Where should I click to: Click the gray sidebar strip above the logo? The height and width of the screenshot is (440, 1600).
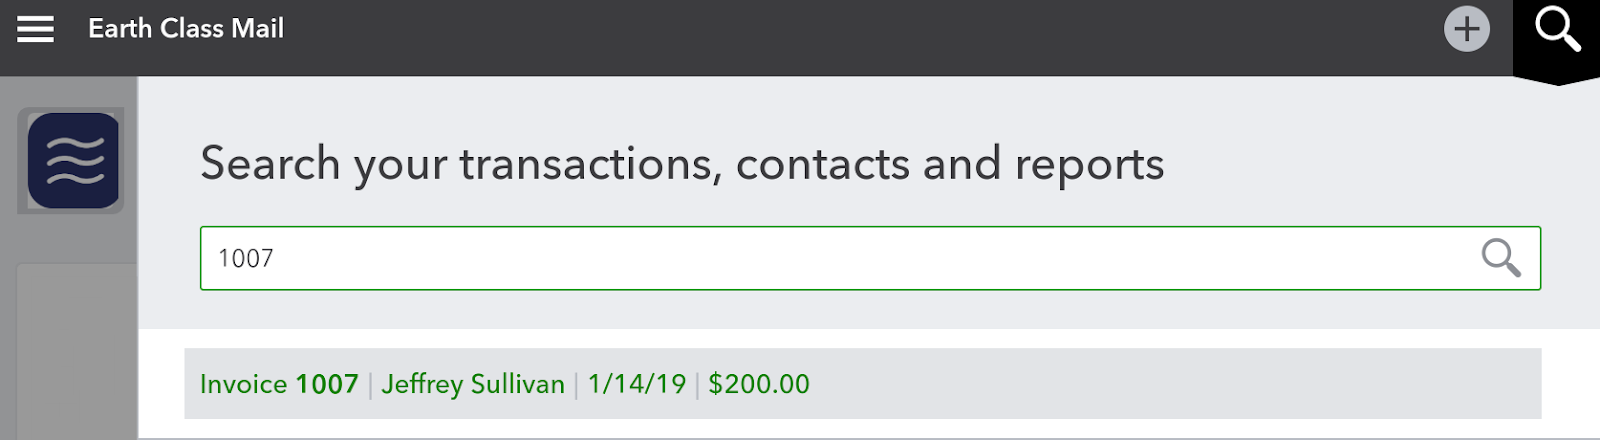point(68,91)
